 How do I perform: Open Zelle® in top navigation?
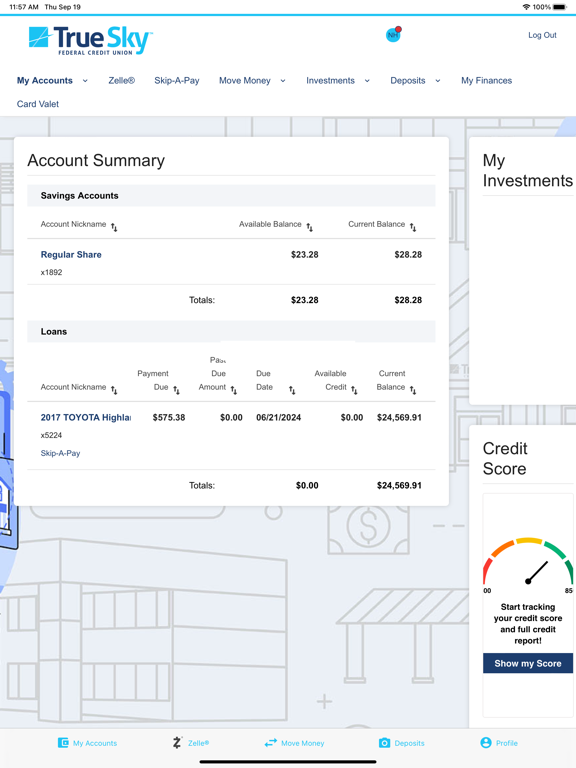(121, 80)
